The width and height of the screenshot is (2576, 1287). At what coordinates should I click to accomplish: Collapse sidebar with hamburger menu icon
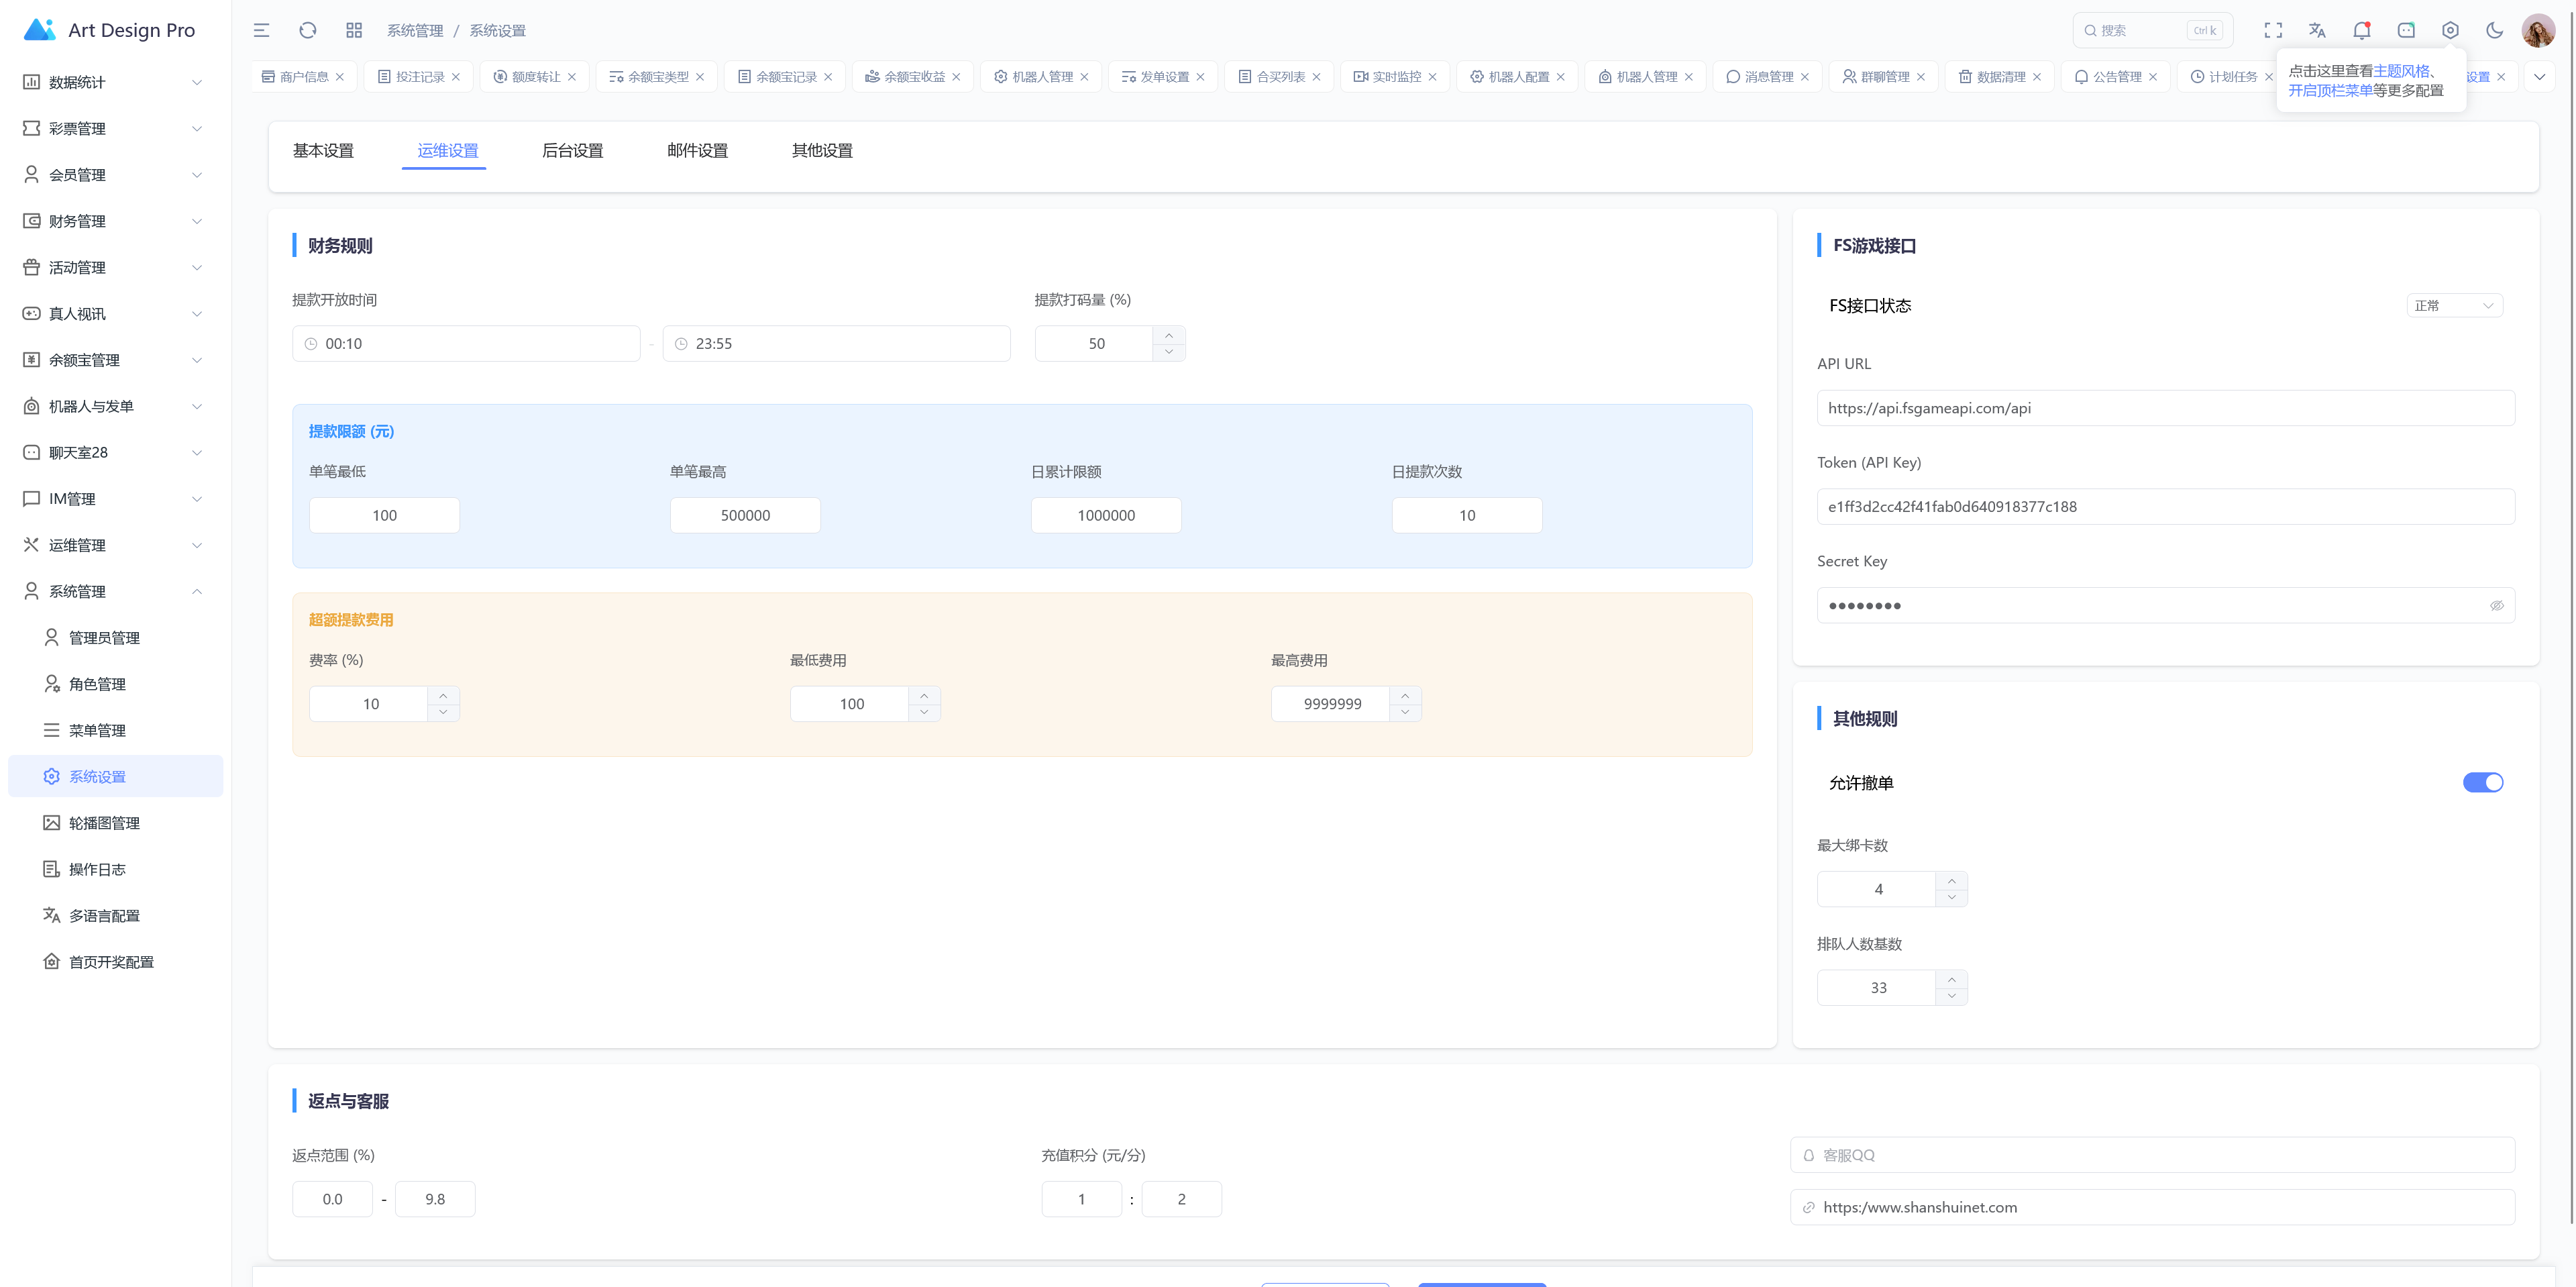coord(261,30)
